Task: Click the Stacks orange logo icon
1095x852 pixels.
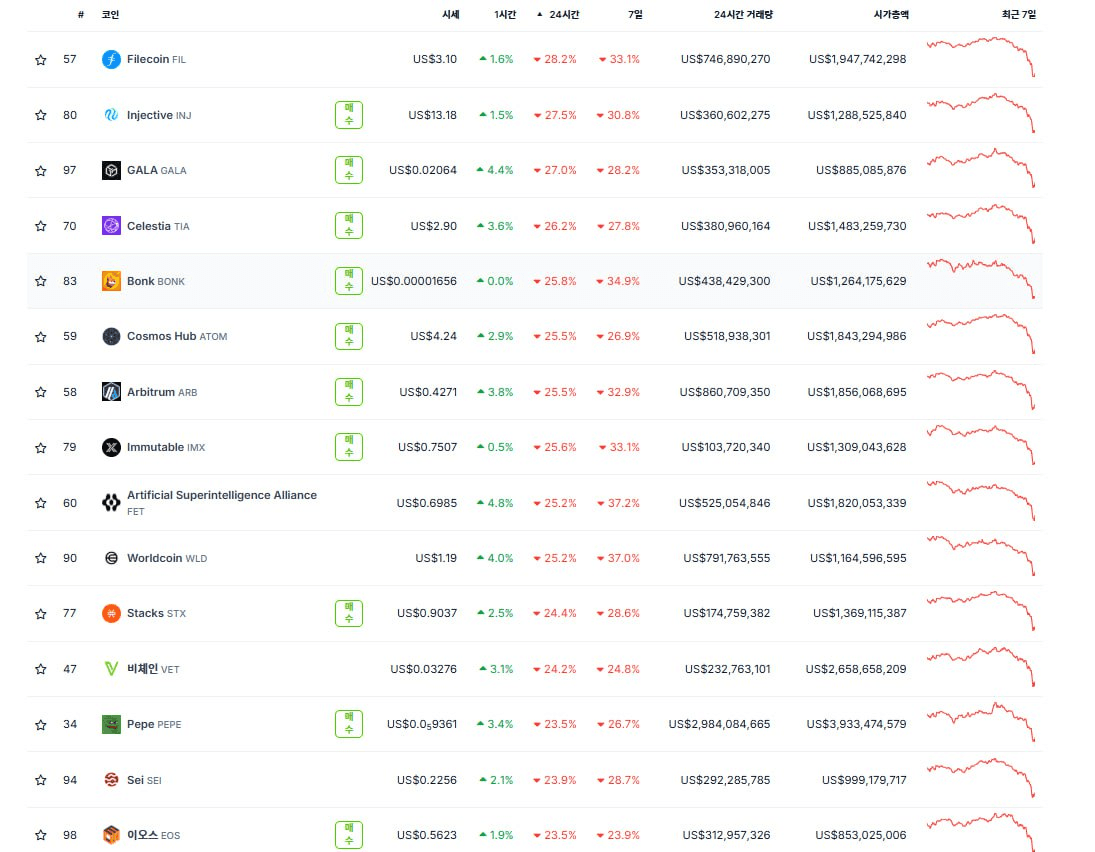Action: coord(111,613)
